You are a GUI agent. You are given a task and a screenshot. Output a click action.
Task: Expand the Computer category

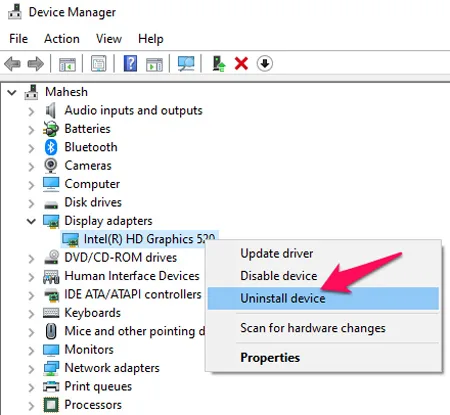[x=31, y=185]
